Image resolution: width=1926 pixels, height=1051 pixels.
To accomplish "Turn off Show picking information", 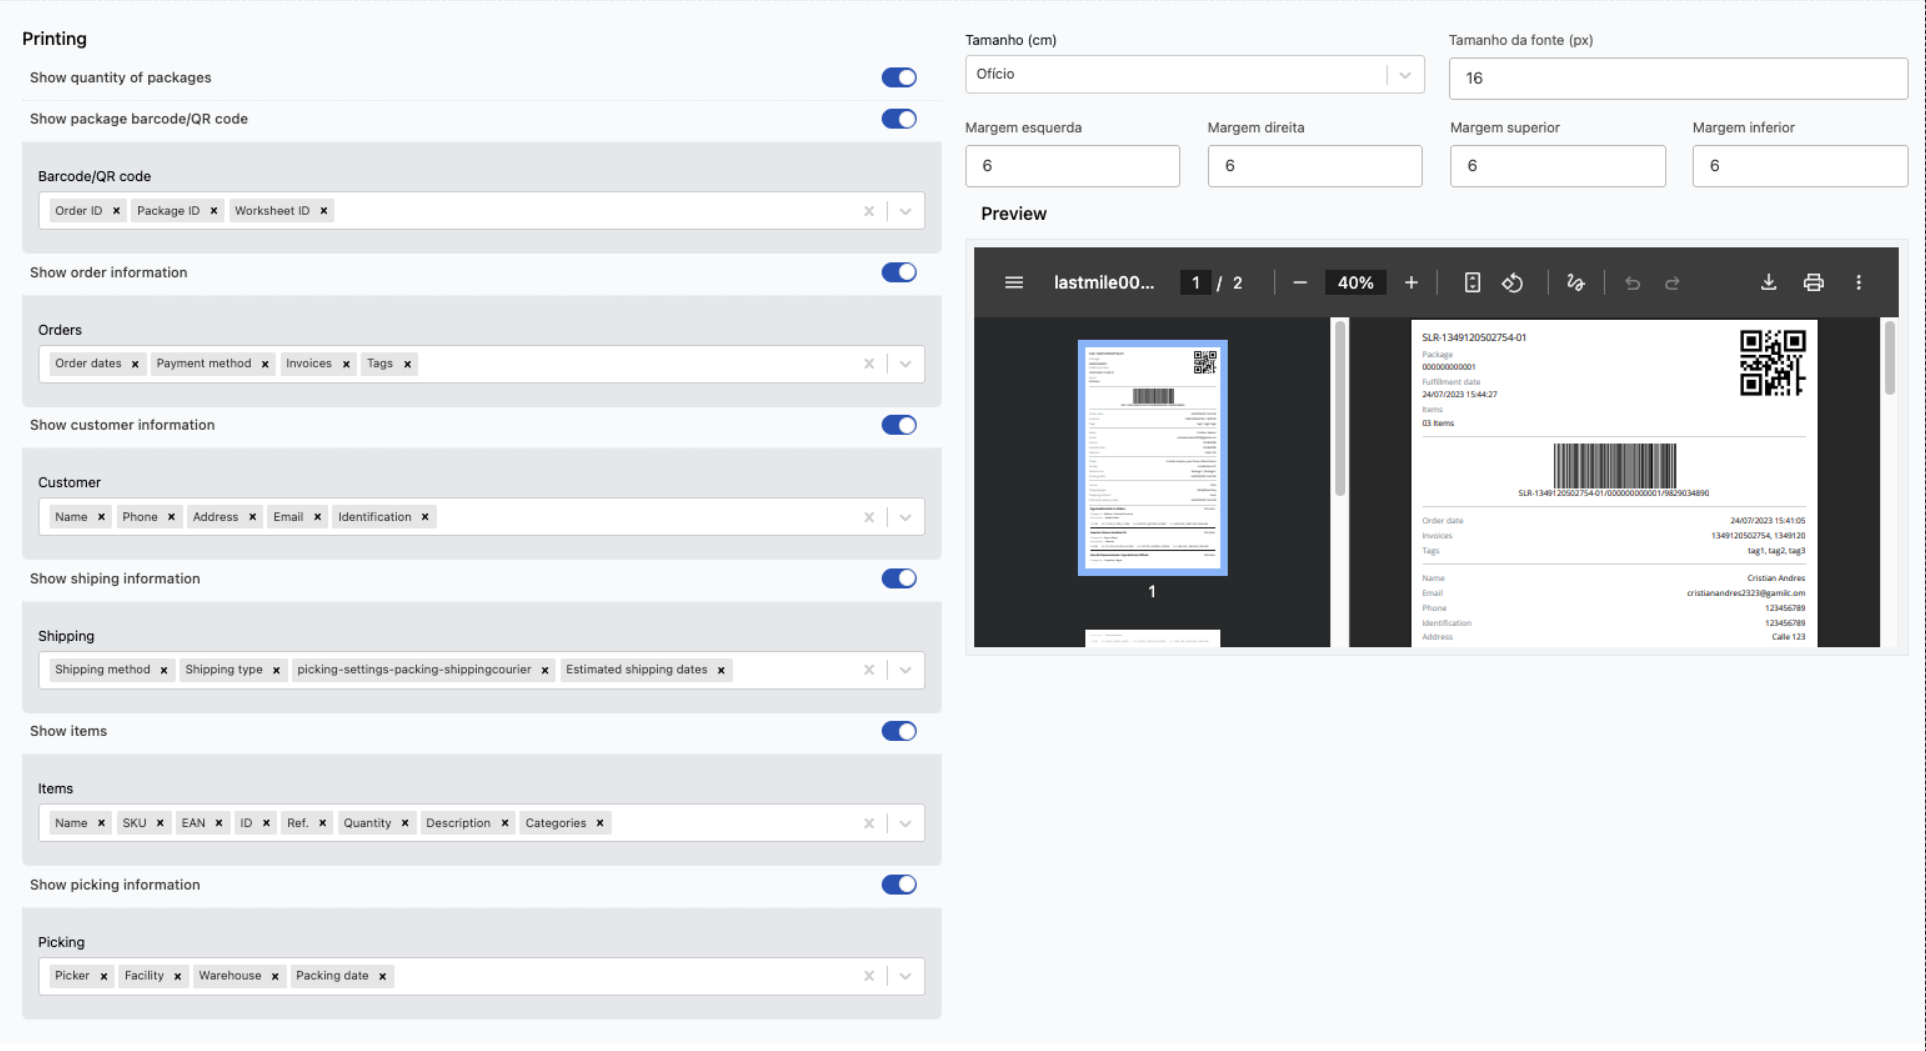I will [898, 885].
